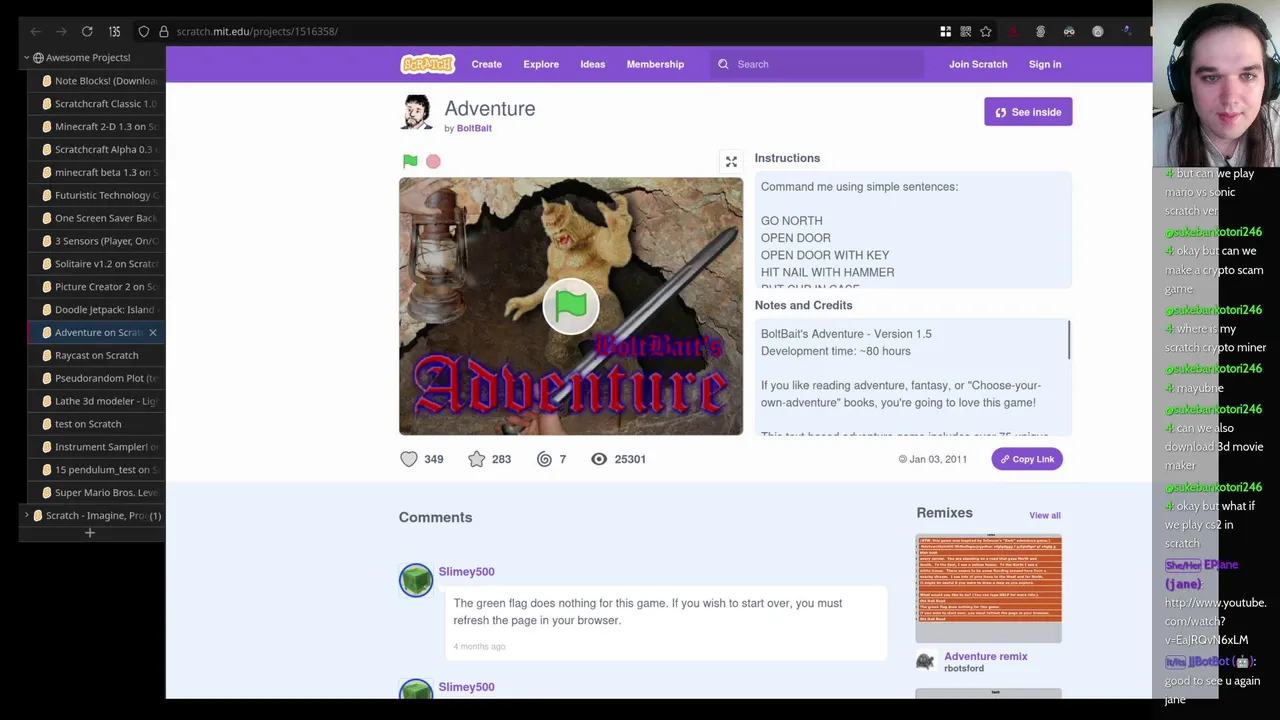This screenshot has height=720, width=1280.
Task: Click Slimey500's avatar on the first comment
Action: pos(416,580)
